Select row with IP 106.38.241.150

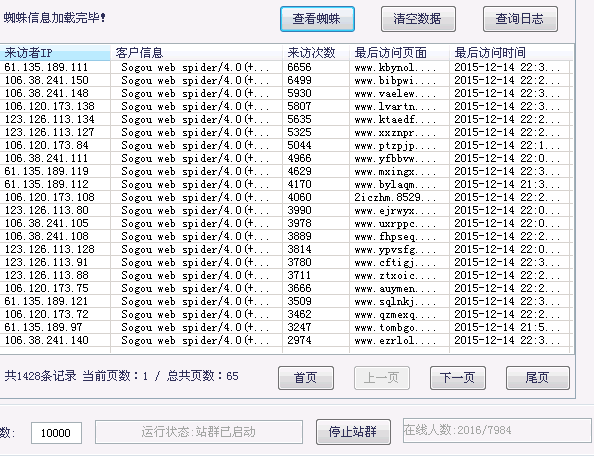[285, 80]
